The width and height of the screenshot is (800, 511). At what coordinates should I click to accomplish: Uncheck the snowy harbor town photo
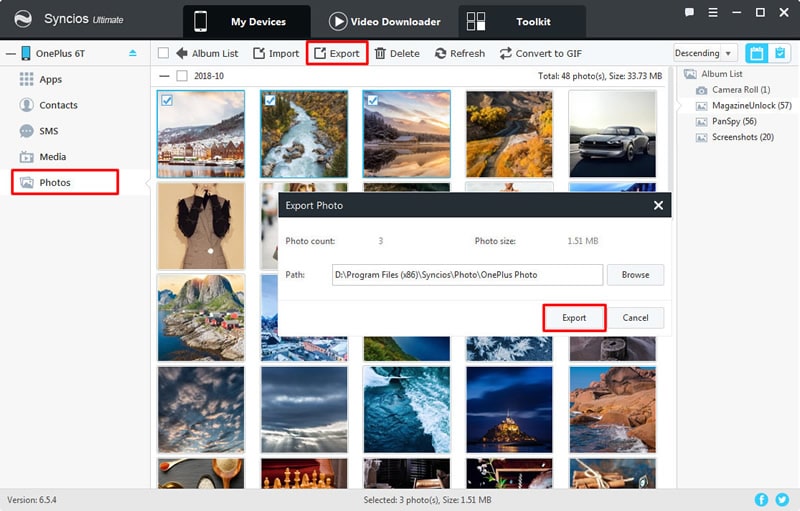167,100
